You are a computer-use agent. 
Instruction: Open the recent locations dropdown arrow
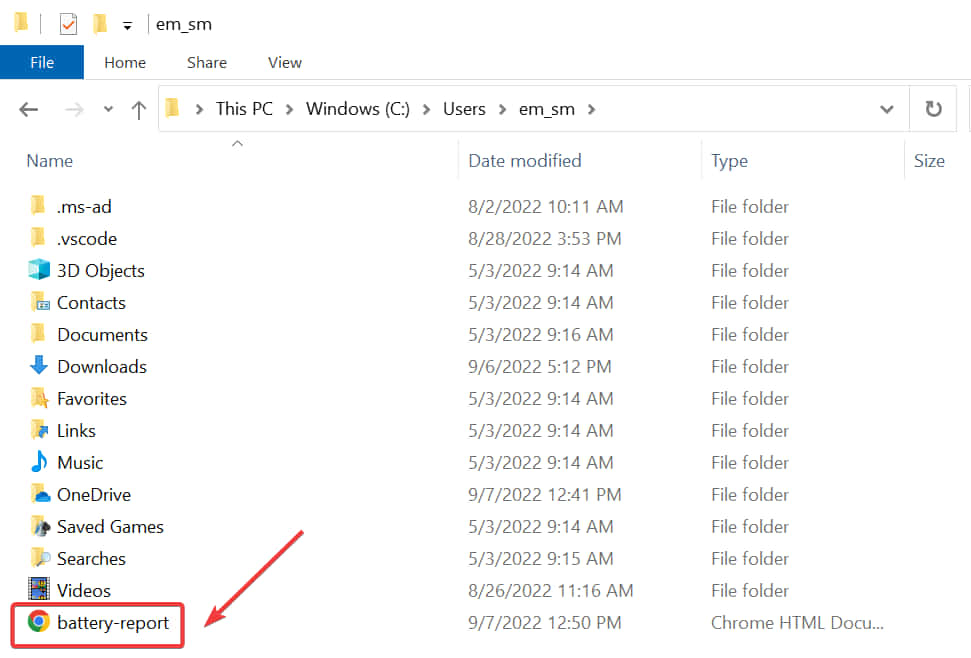coord(108,110)
